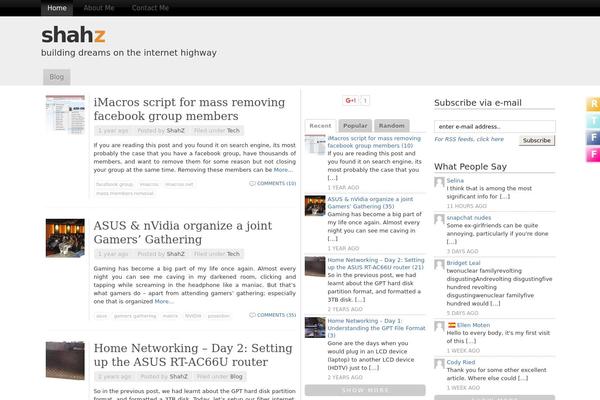Screen dimensions: 600x400
Task: Click More… link in Gamers' Gathering excerpt
Action: tap(164, 301)
